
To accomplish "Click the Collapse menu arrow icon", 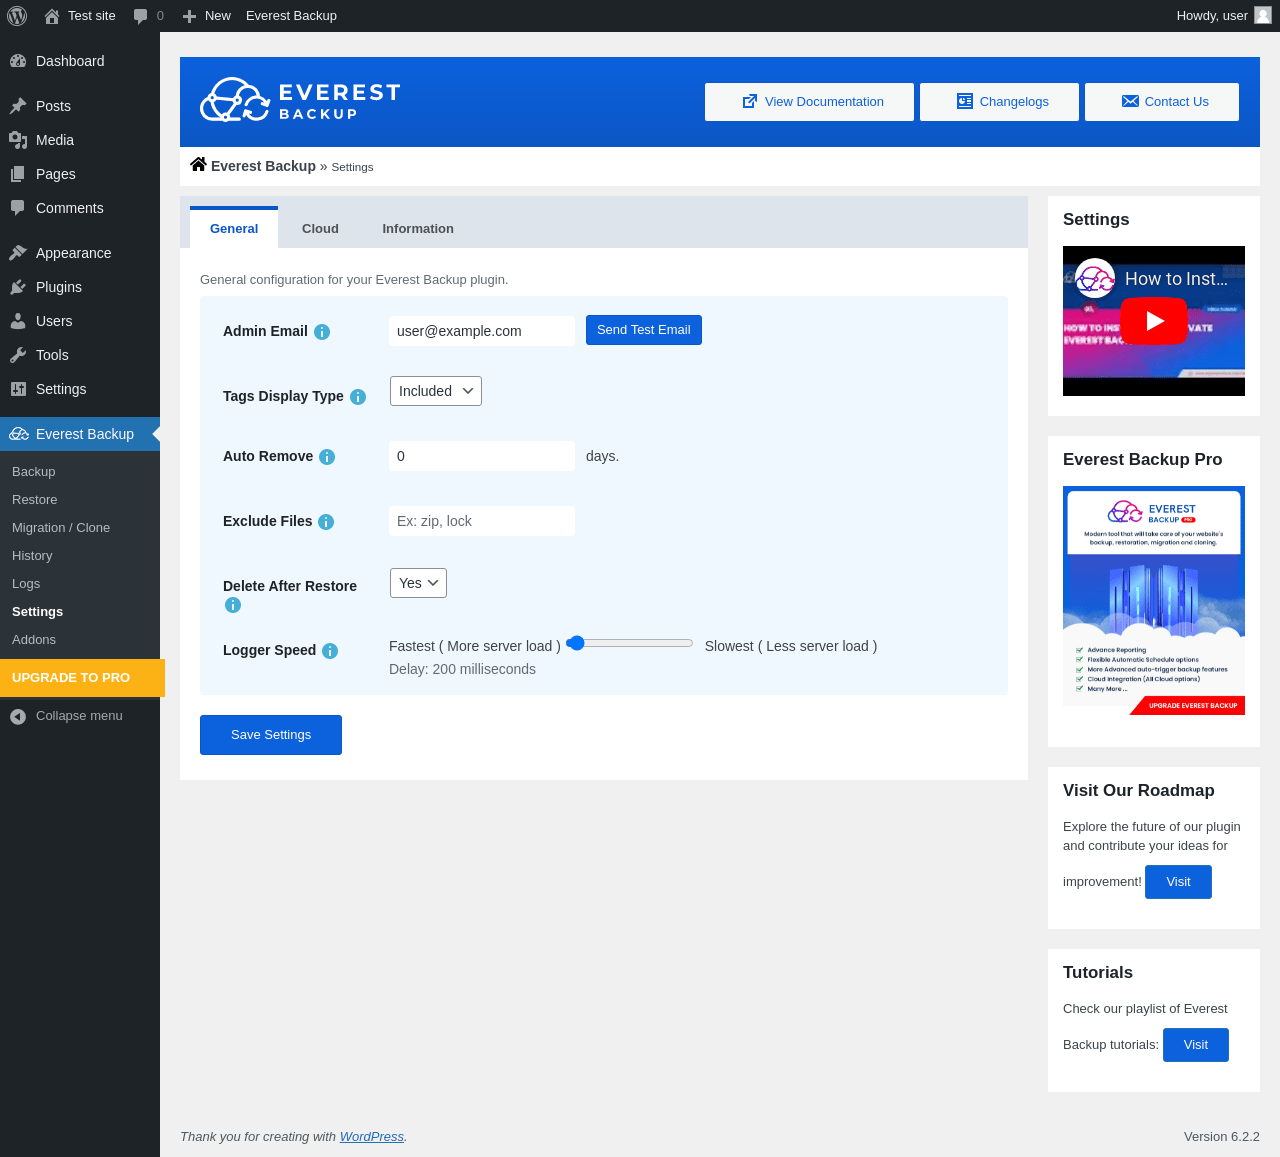I will pyautogui.click(x=18, y=716).
